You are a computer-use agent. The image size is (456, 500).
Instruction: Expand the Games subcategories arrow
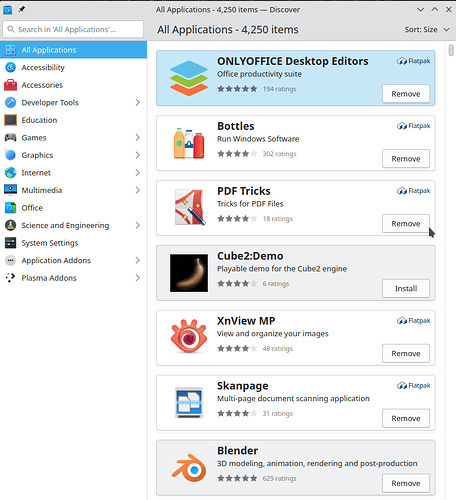[137, 137]
